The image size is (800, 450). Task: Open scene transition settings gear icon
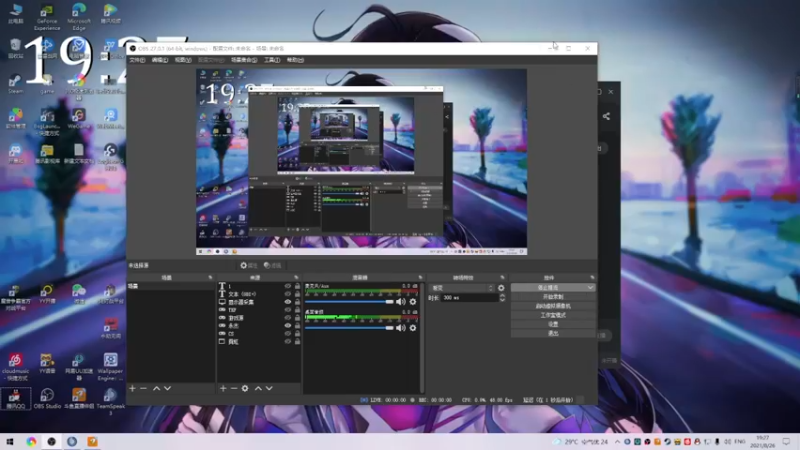click(502, 287)
